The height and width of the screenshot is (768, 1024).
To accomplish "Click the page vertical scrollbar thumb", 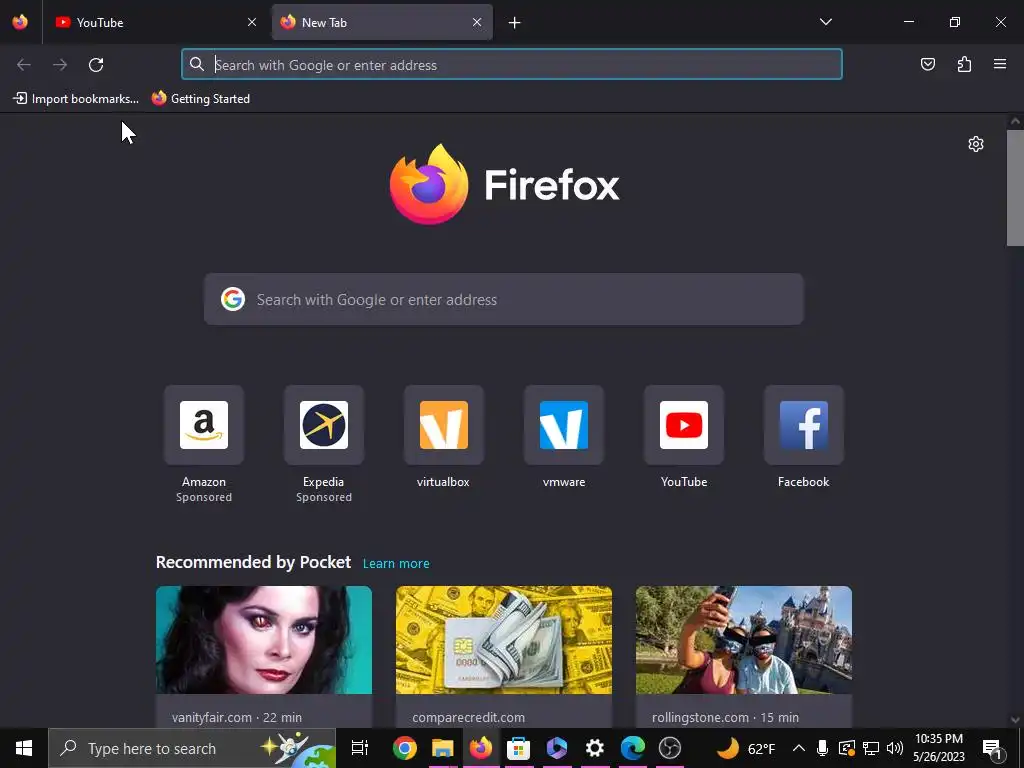I will pos(1015,188).
